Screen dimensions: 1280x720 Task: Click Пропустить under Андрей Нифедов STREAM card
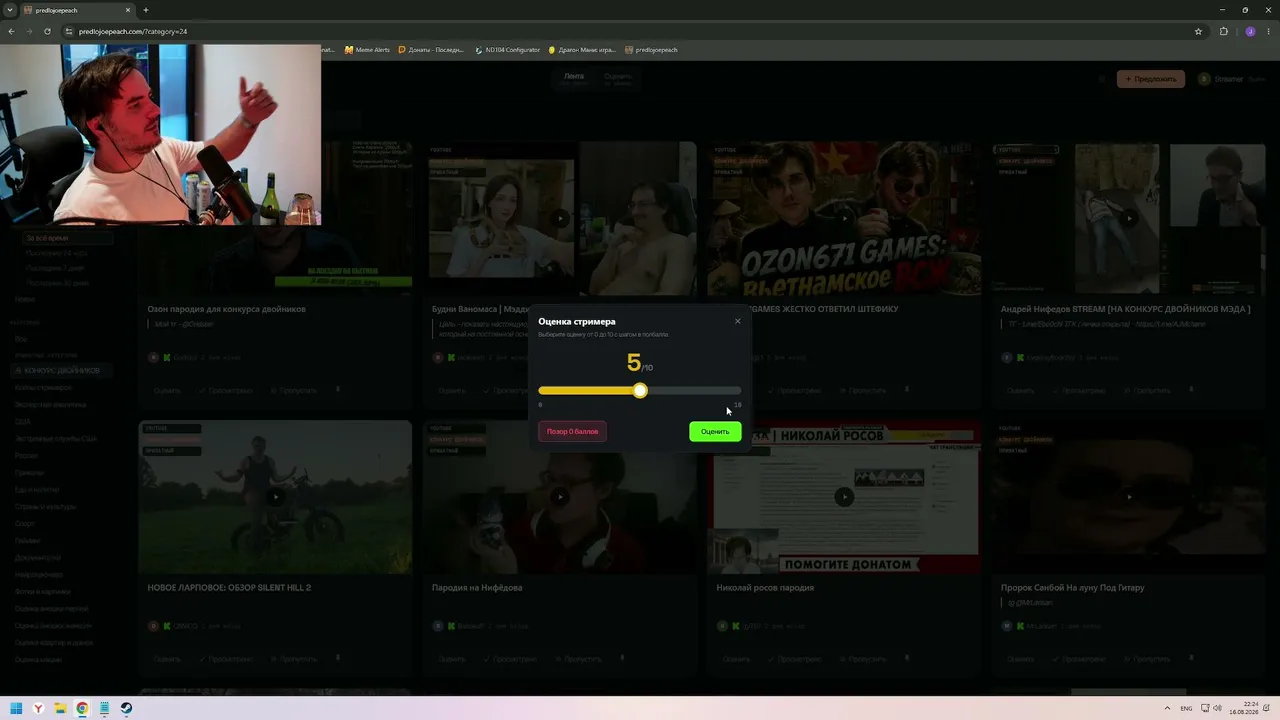point(1146,390)
